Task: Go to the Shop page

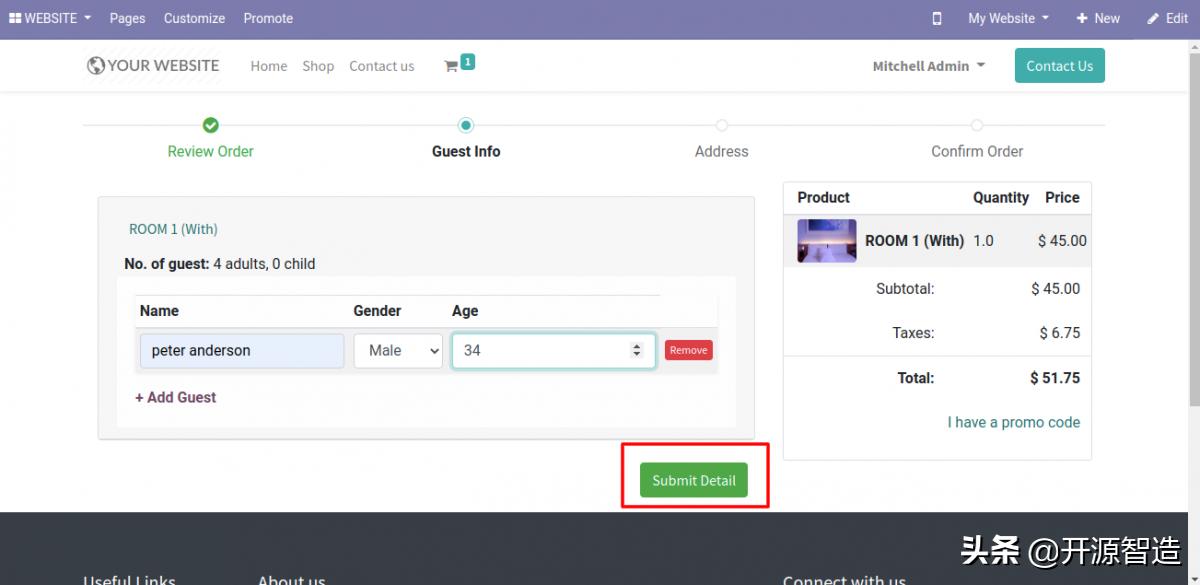Action: [x=318, y=66]
